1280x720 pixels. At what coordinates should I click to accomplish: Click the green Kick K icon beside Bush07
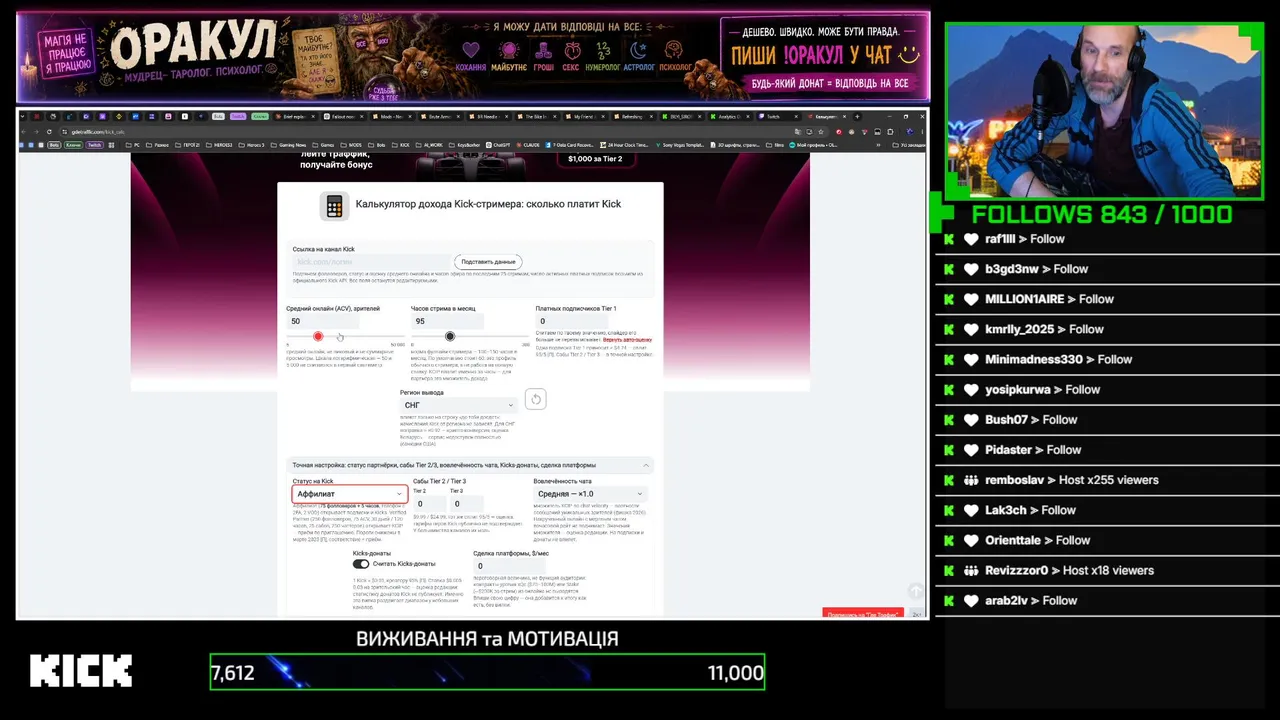point(949,420)
